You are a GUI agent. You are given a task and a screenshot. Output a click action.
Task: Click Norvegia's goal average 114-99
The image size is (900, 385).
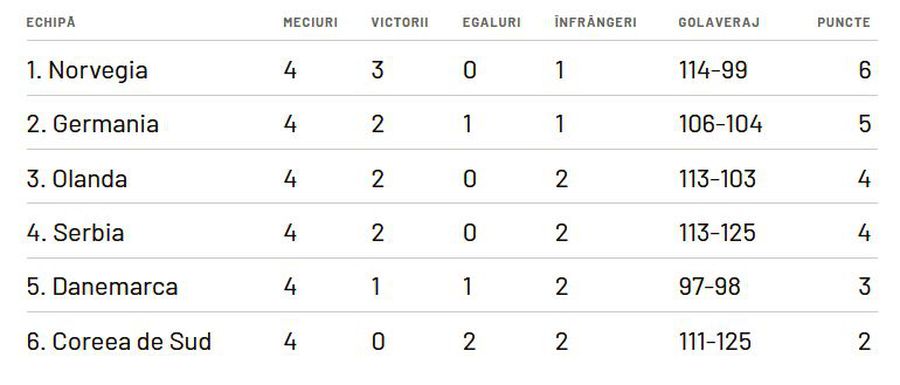coord(713,70)
